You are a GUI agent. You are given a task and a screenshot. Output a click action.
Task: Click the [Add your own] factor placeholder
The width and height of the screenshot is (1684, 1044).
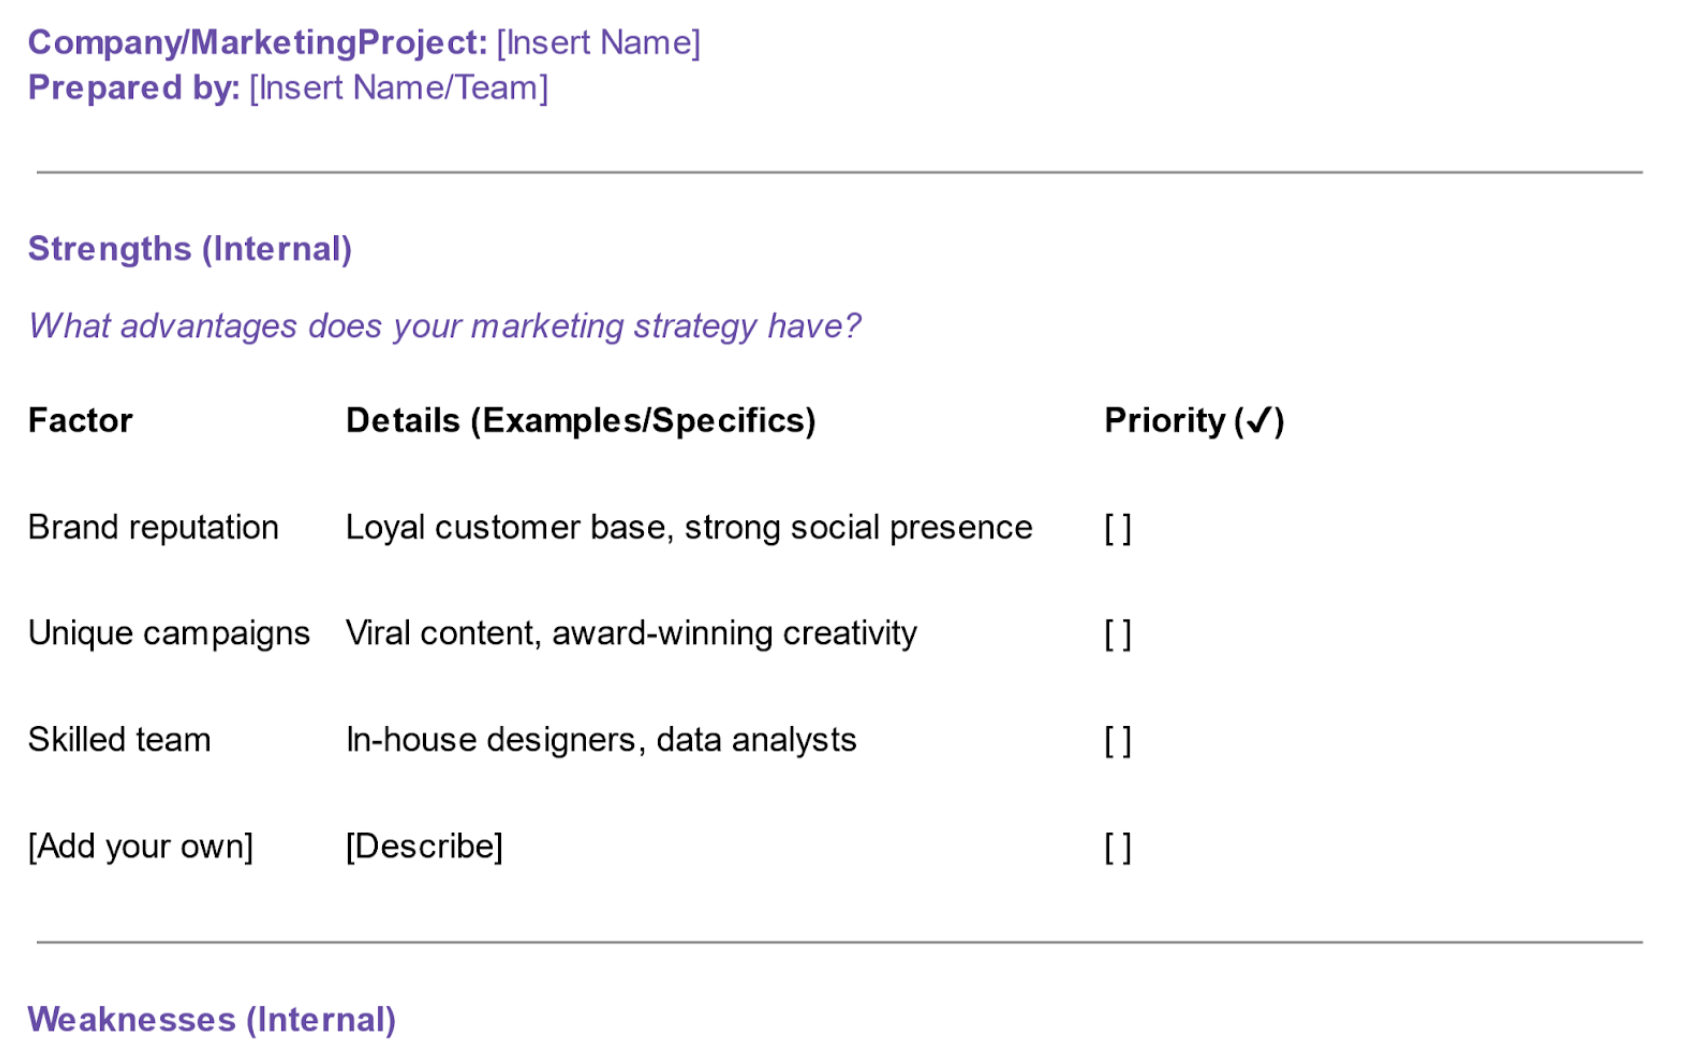coord(140,846)
